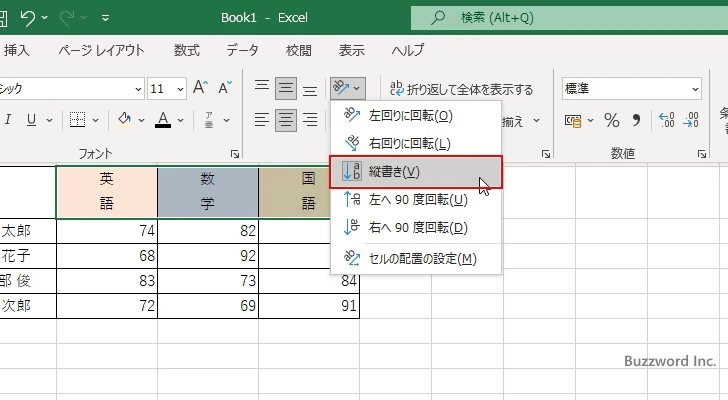This screenshot has width=728, height=400.
Task: Open the 挿入 ribbon tab
Action: 16,50
